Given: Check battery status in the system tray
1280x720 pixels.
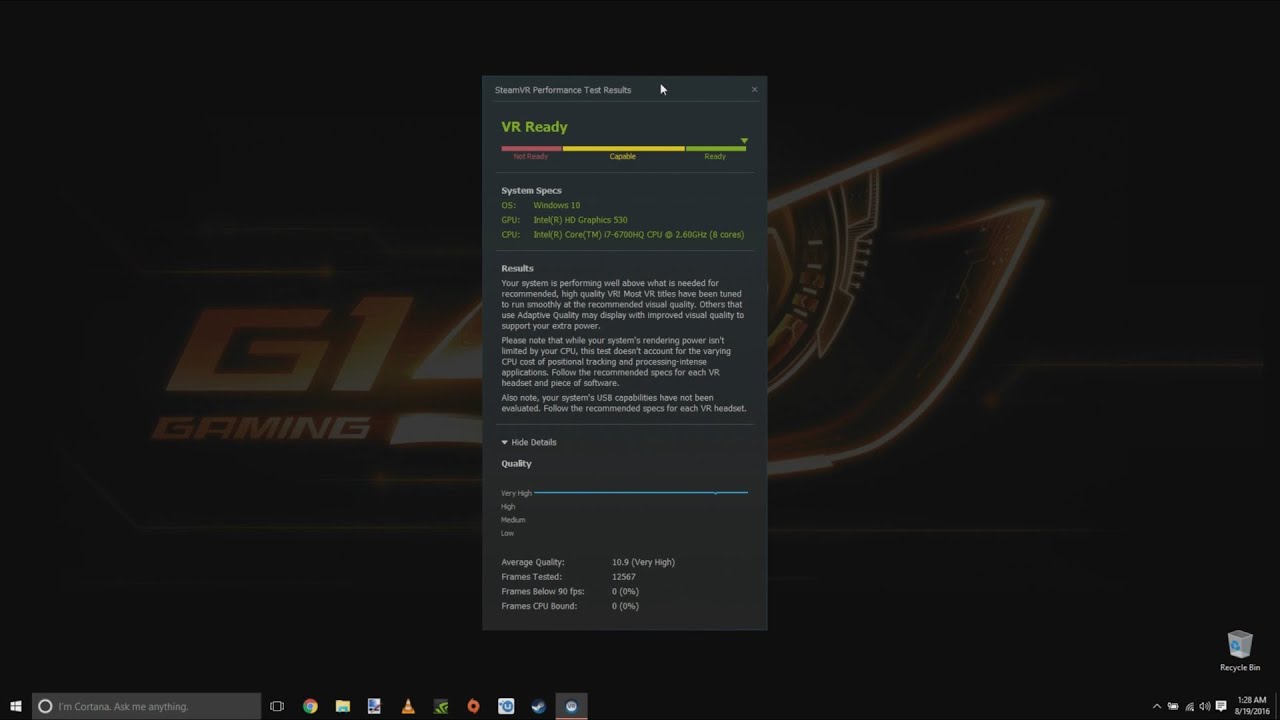Looking at the screenshot, I should click(1173, 706).
